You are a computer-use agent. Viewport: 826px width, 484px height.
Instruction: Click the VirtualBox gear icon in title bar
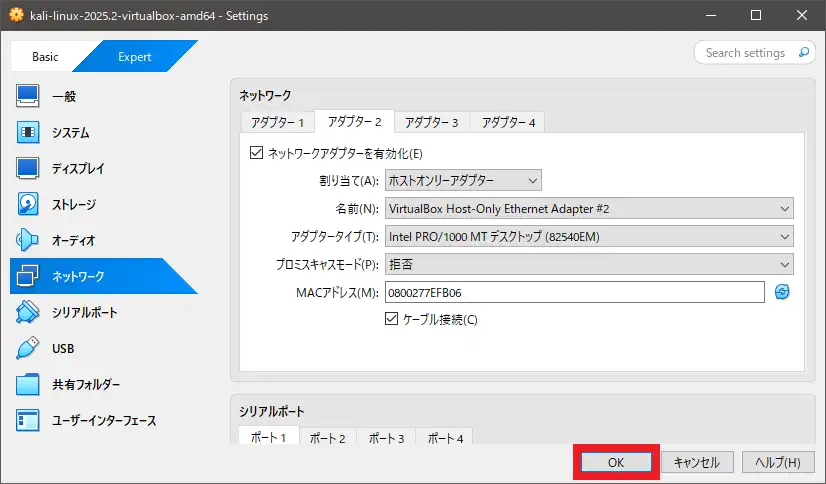16,15
